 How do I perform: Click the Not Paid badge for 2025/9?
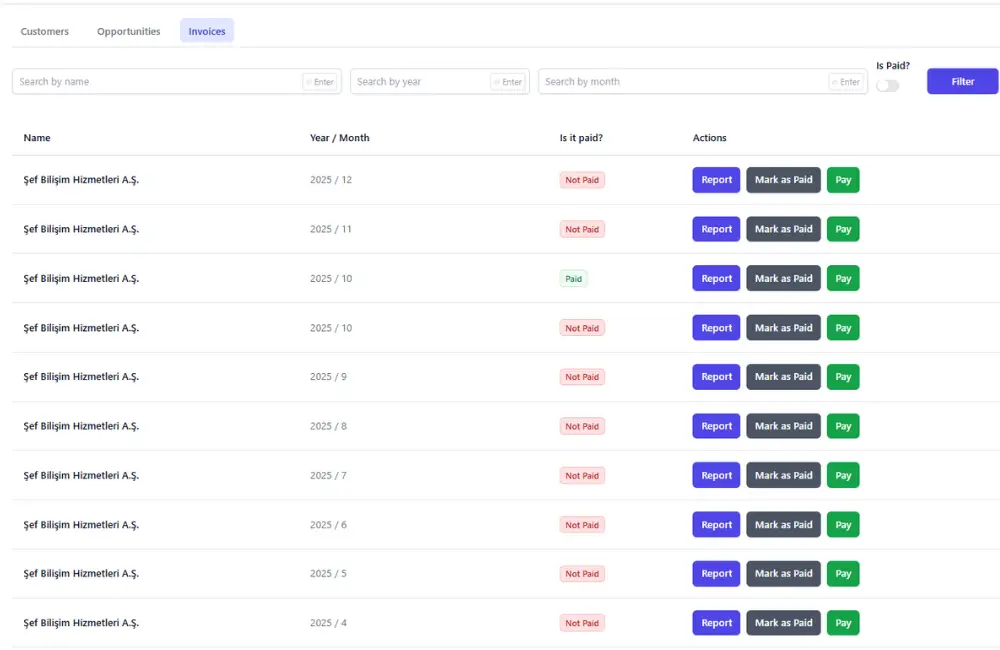[x=582, y=377]
